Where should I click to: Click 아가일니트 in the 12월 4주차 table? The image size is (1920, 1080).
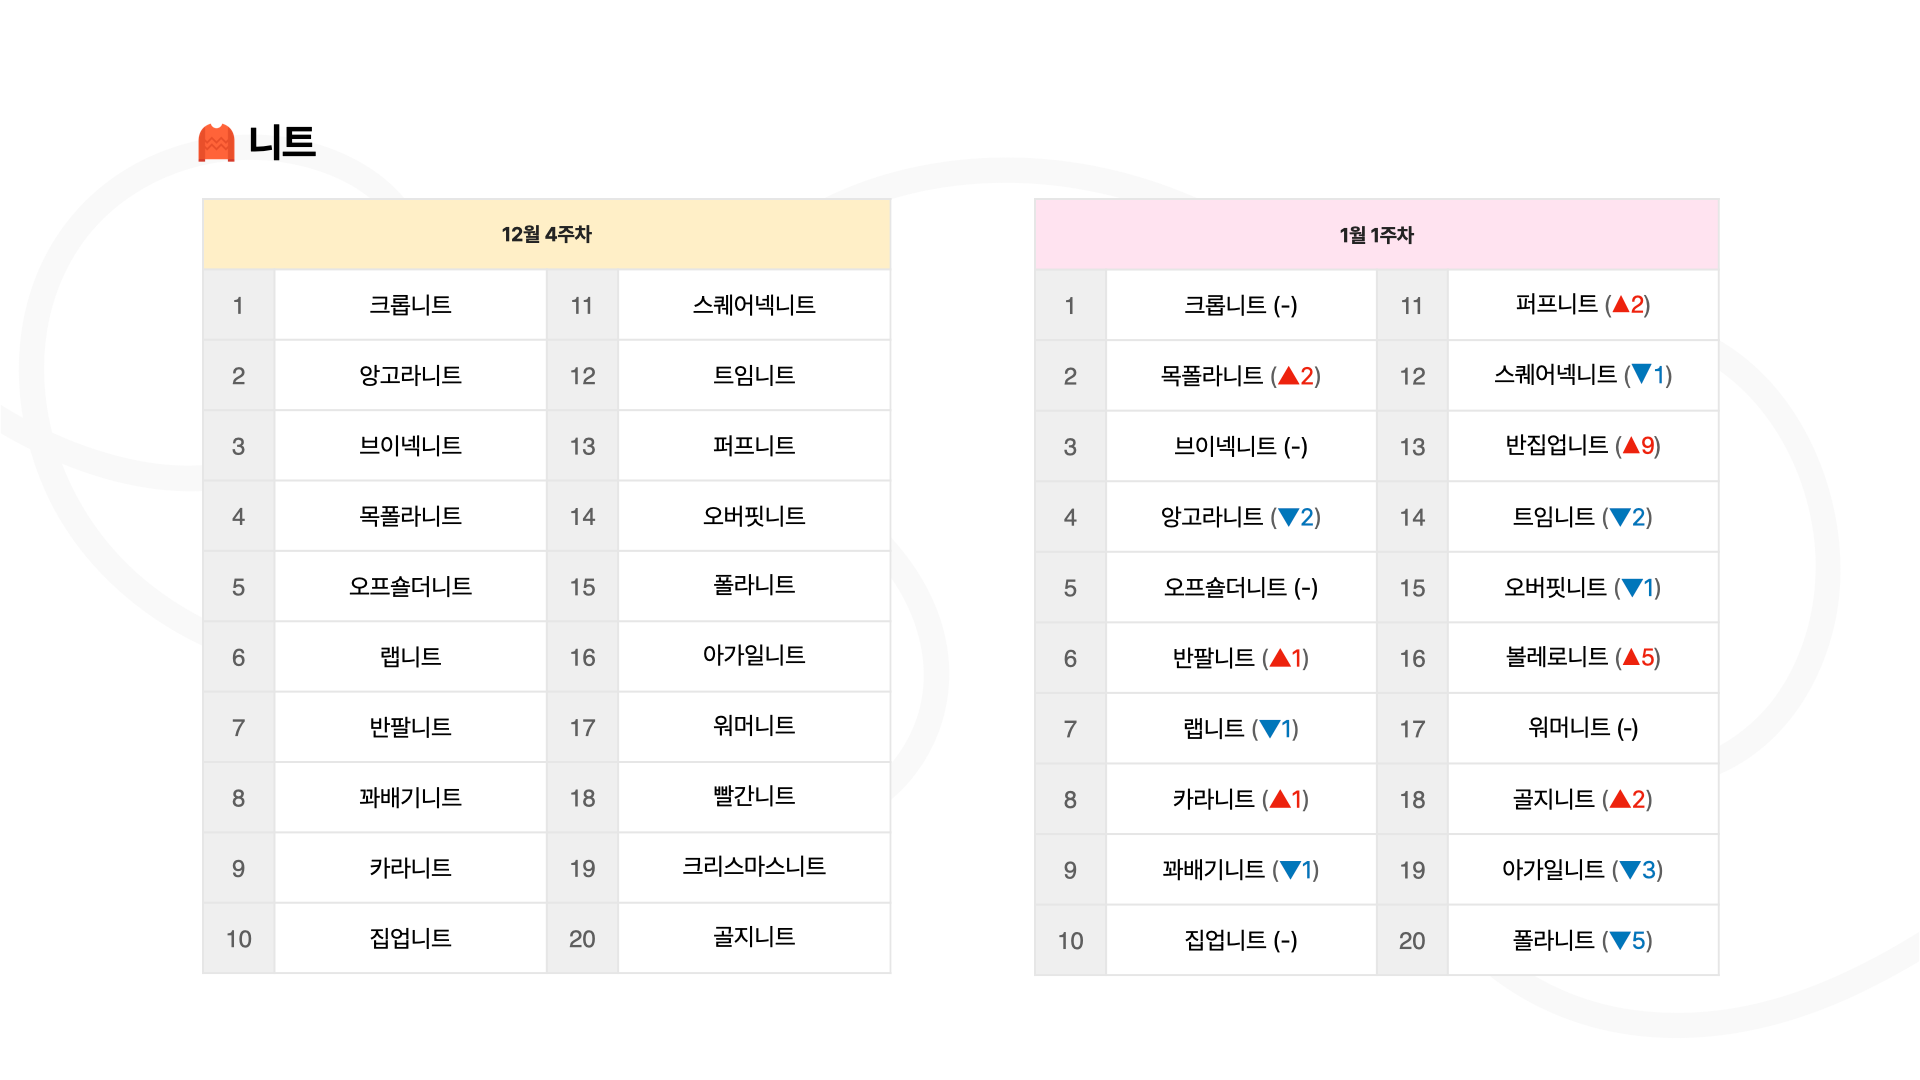pos(754,655)
